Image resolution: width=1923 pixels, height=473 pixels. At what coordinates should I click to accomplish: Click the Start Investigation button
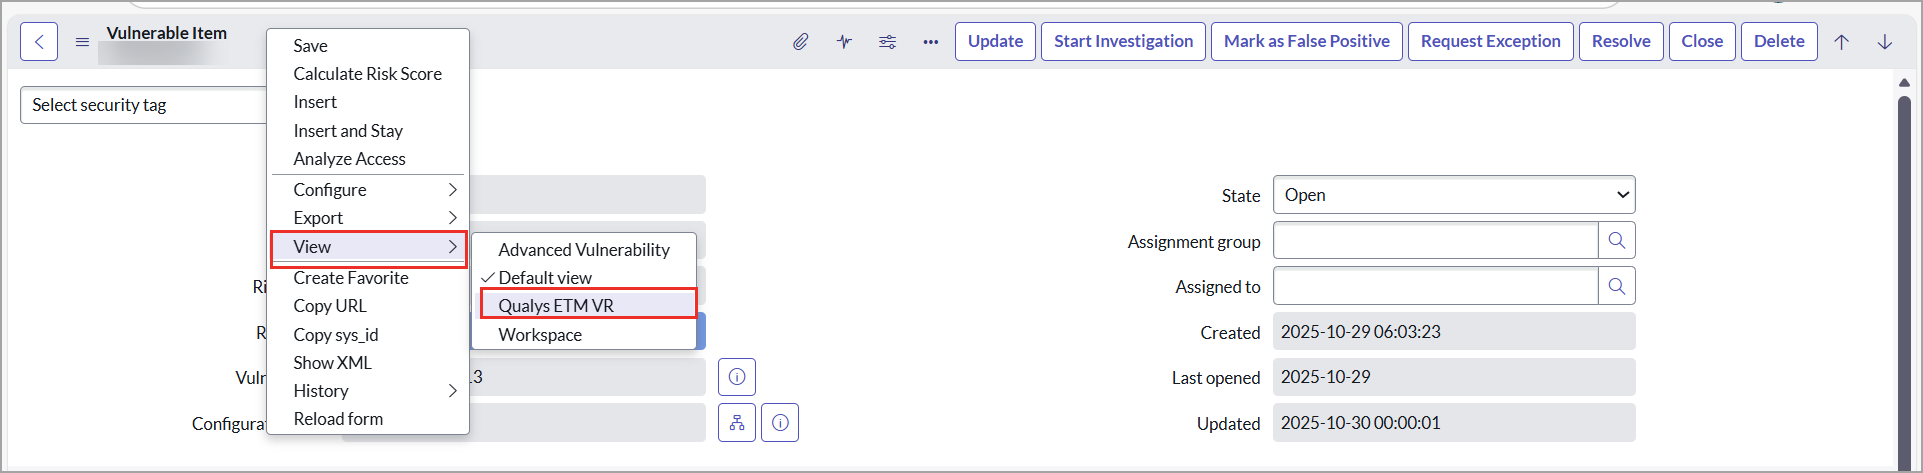pyautogui.click(x=1123, y=42)
